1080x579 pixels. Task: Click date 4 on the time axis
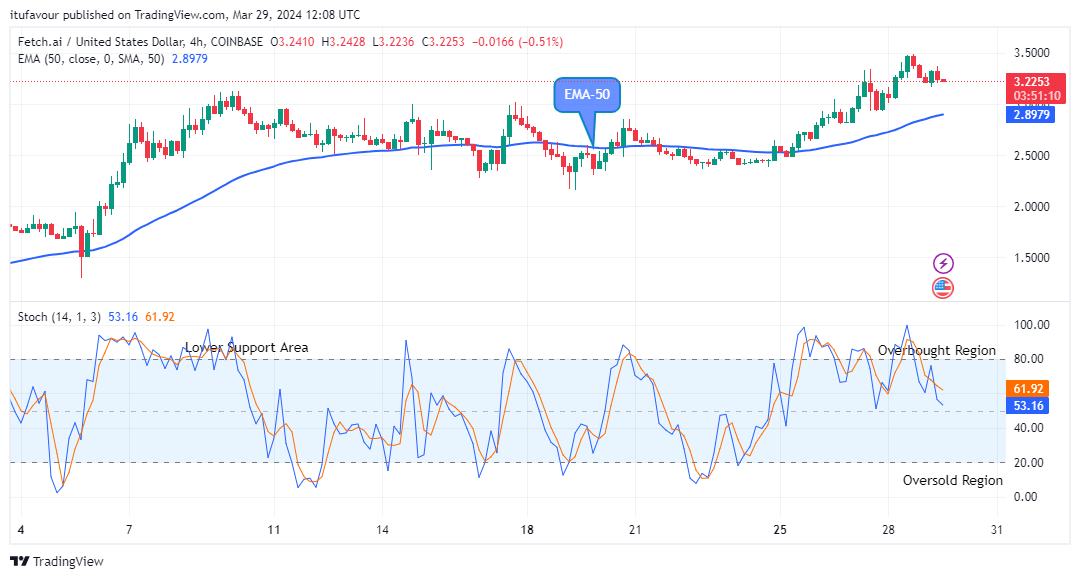tap(21, 529)
